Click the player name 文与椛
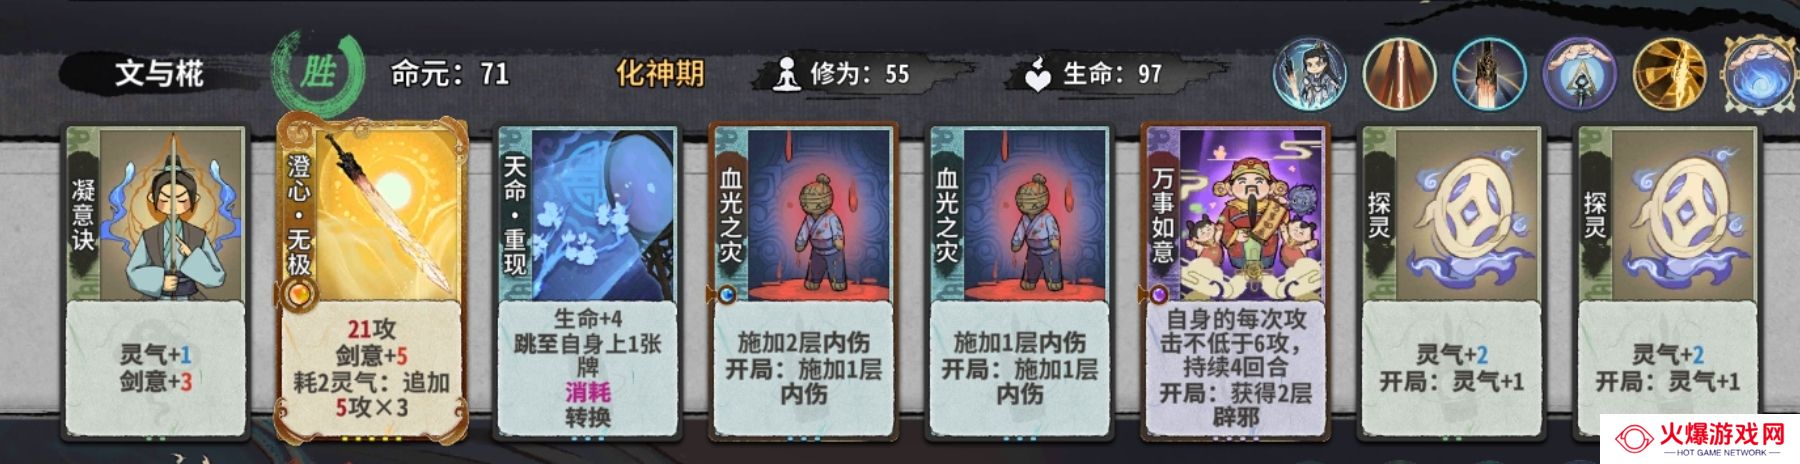This screenshot has width=1800, height=464. pos(159,73)
